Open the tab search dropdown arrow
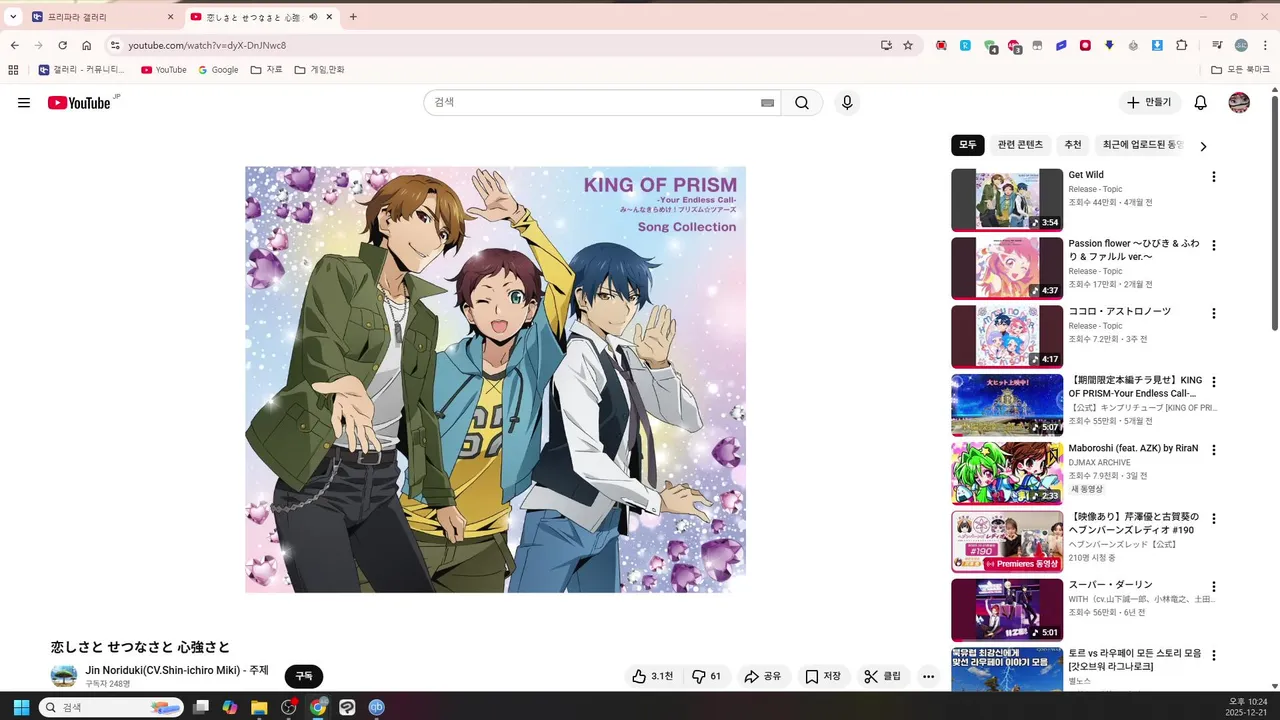The image size is (1280, 720). (13, 17)
